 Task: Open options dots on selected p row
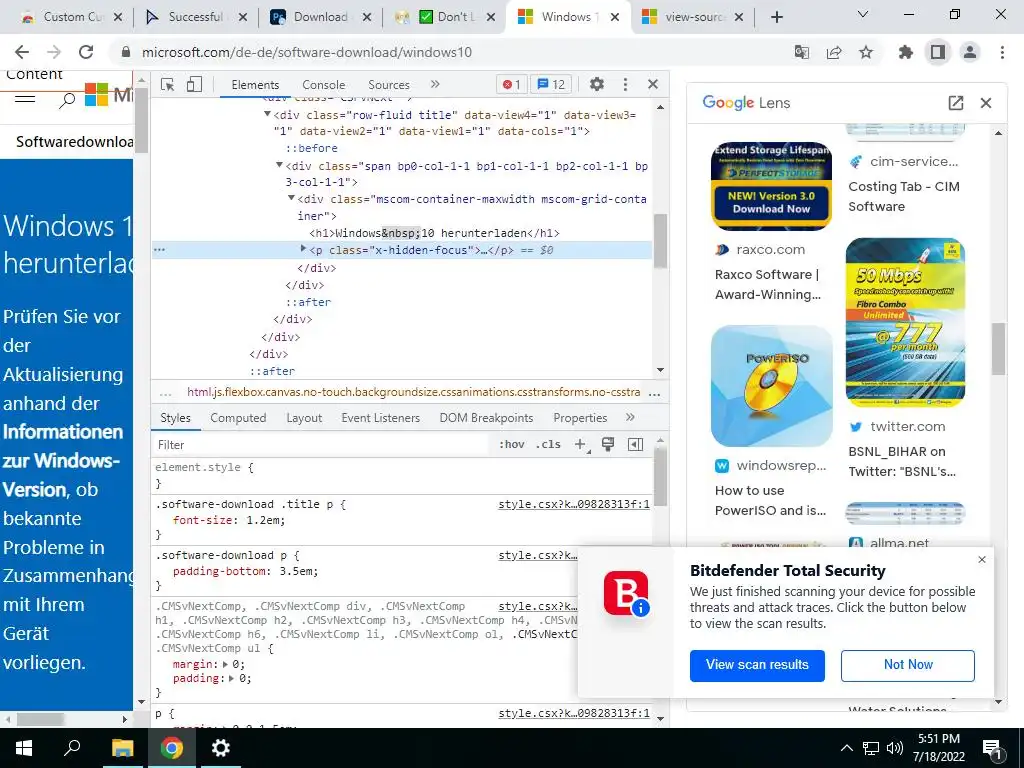click(x=159, y=250)
